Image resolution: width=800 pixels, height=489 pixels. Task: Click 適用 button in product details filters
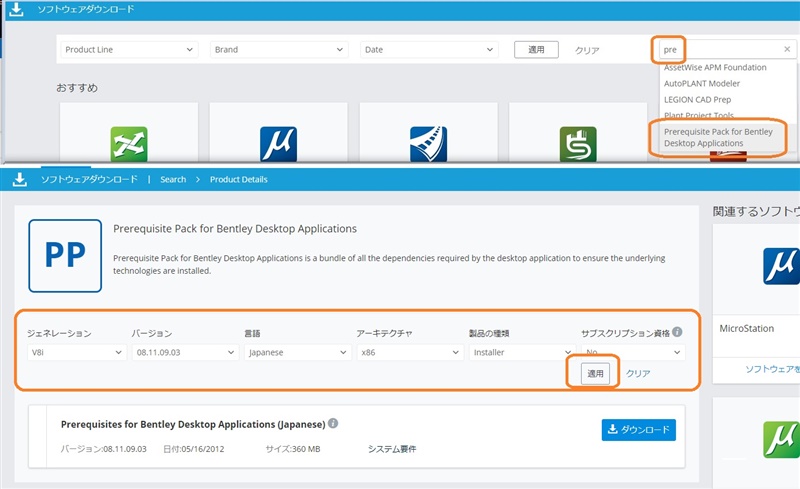click(x=595, y=374)
